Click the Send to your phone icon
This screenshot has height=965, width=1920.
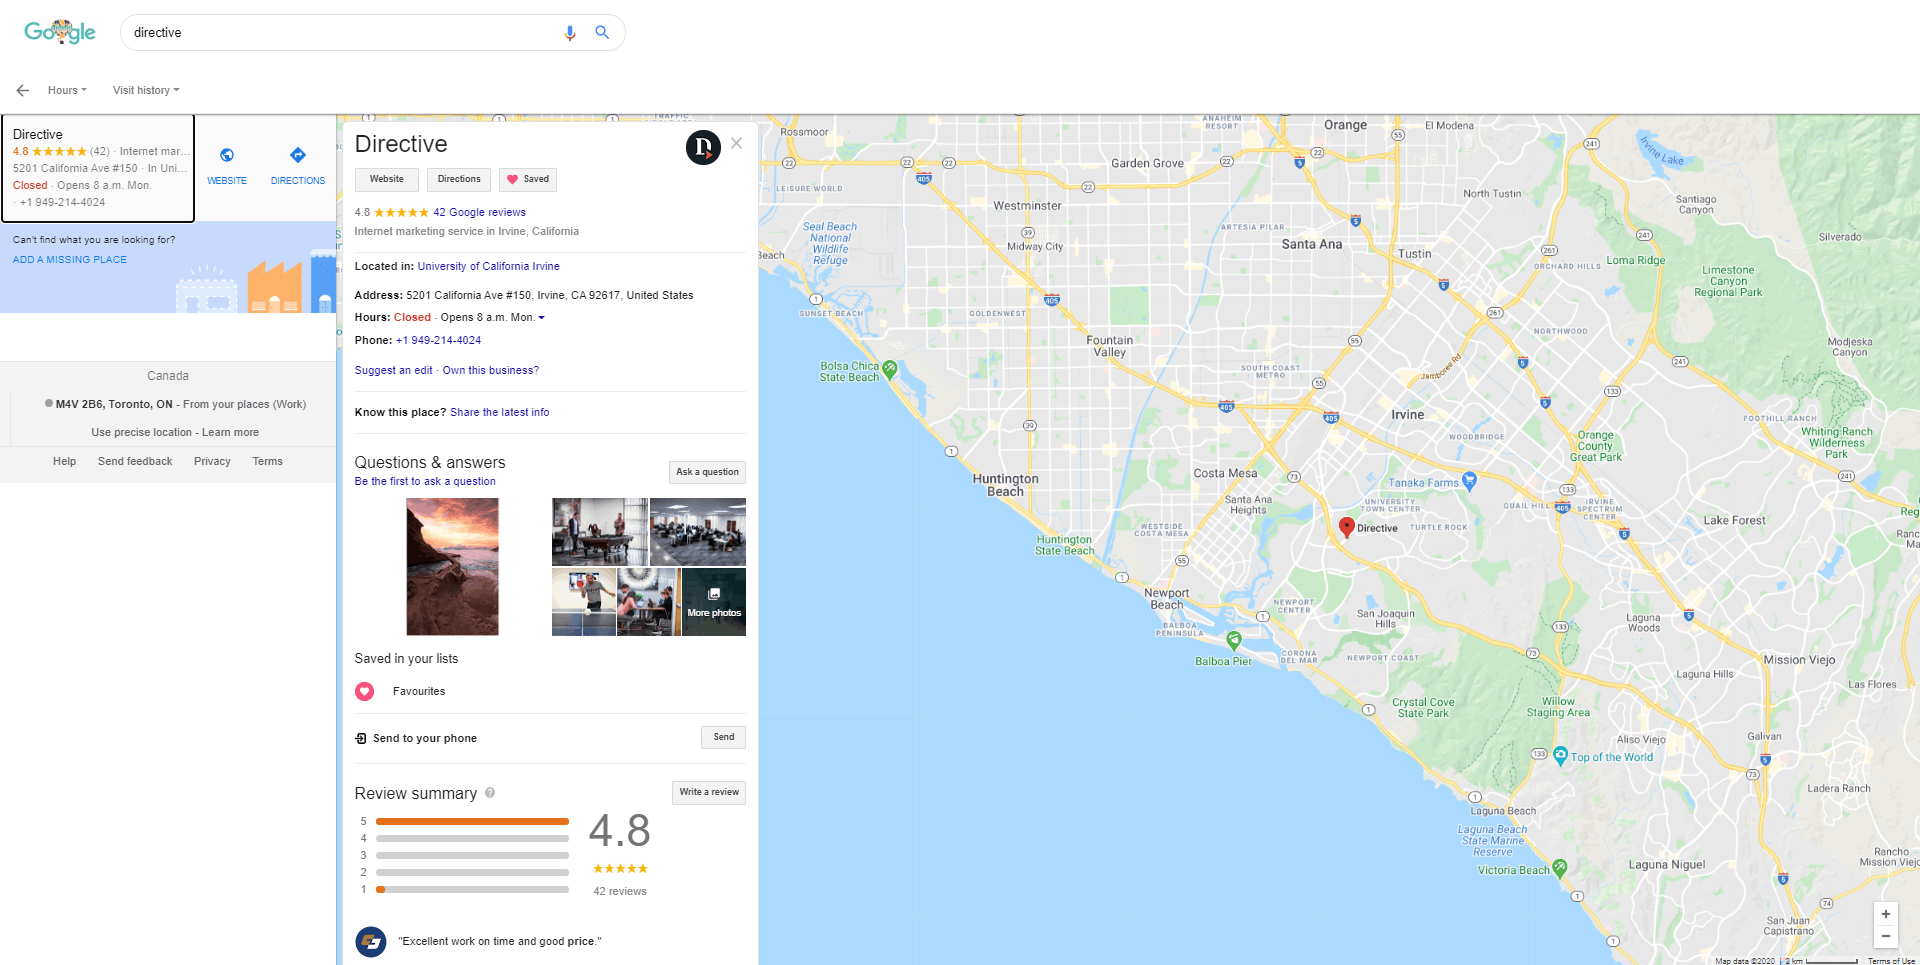pos(361,738)
